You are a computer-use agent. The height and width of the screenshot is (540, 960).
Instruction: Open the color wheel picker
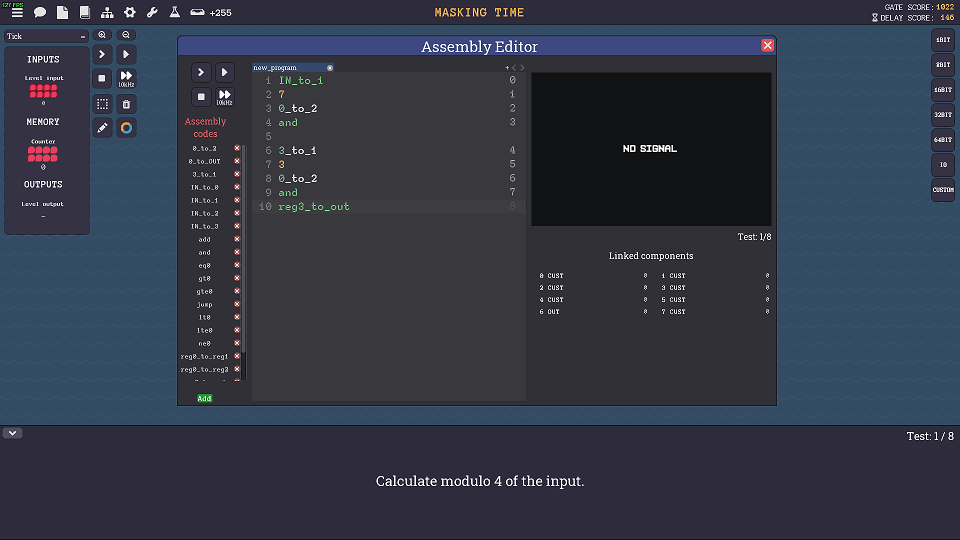[126, 128]
